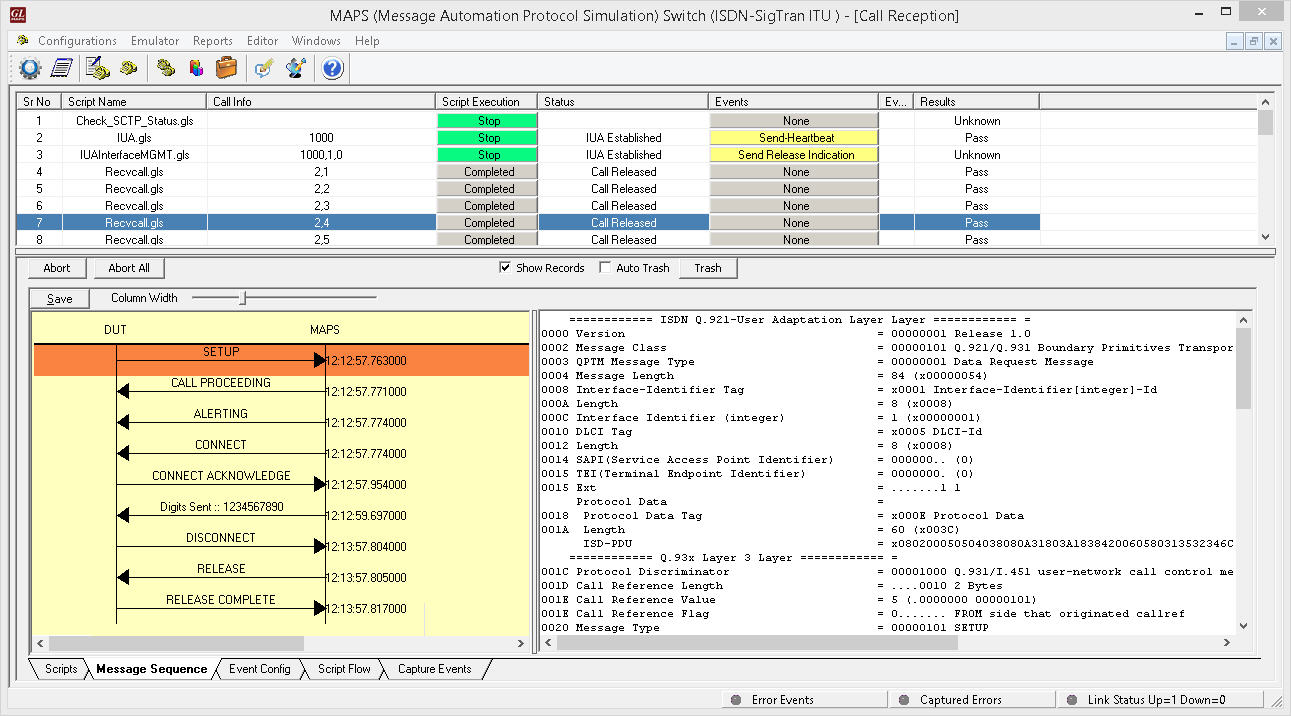Open the Capture Events tab
The image size is (1291, 716).
pyautogui.click(x=434, y=669)
